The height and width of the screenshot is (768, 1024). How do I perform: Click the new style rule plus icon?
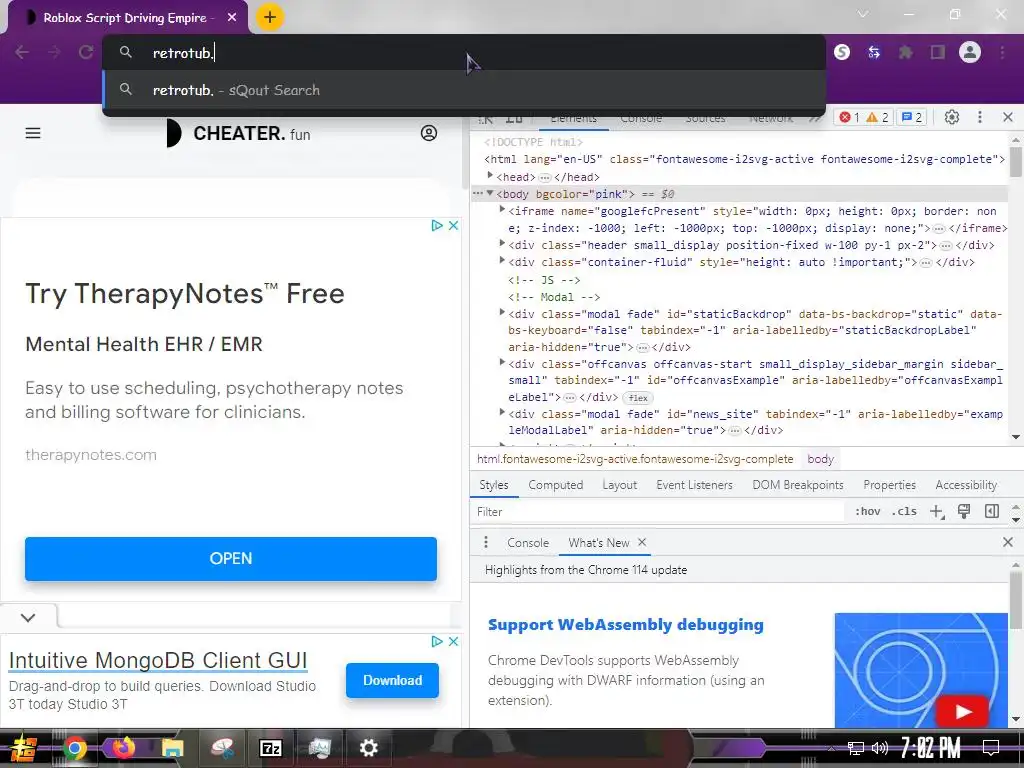click(x=937, y=511)
